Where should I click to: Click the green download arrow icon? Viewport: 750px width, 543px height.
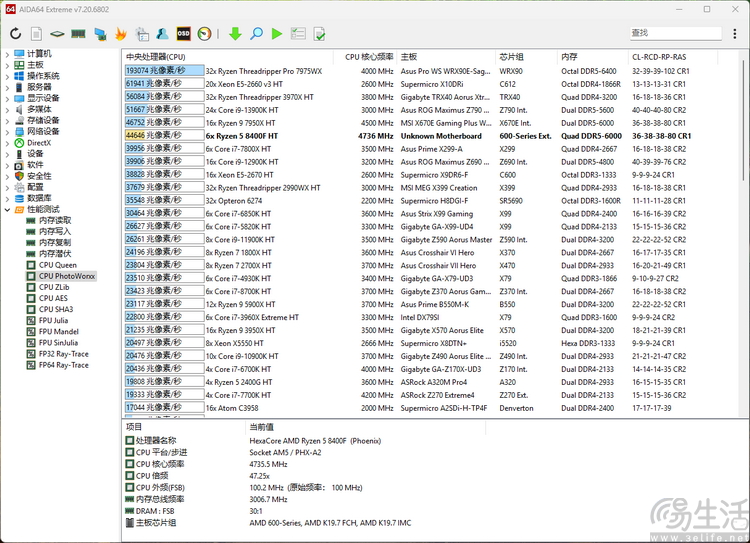pos(235,33)
